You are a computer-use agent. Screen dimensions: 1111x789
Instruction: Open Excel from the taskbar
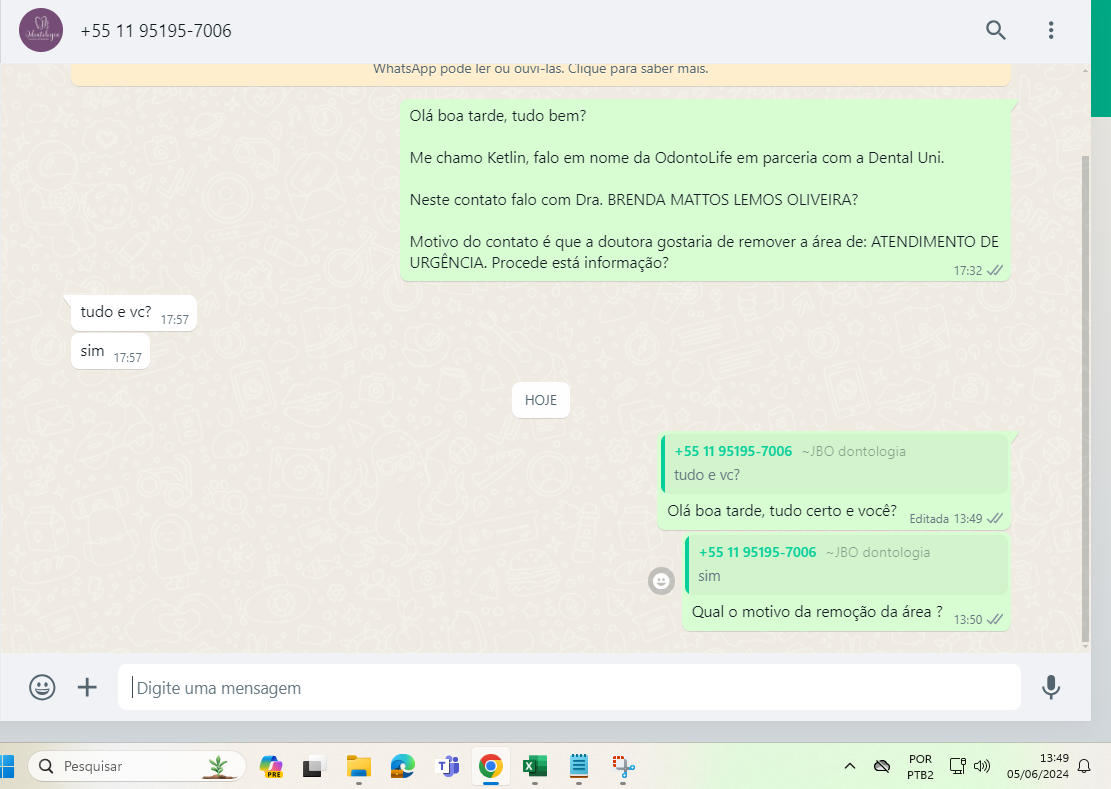535,766
